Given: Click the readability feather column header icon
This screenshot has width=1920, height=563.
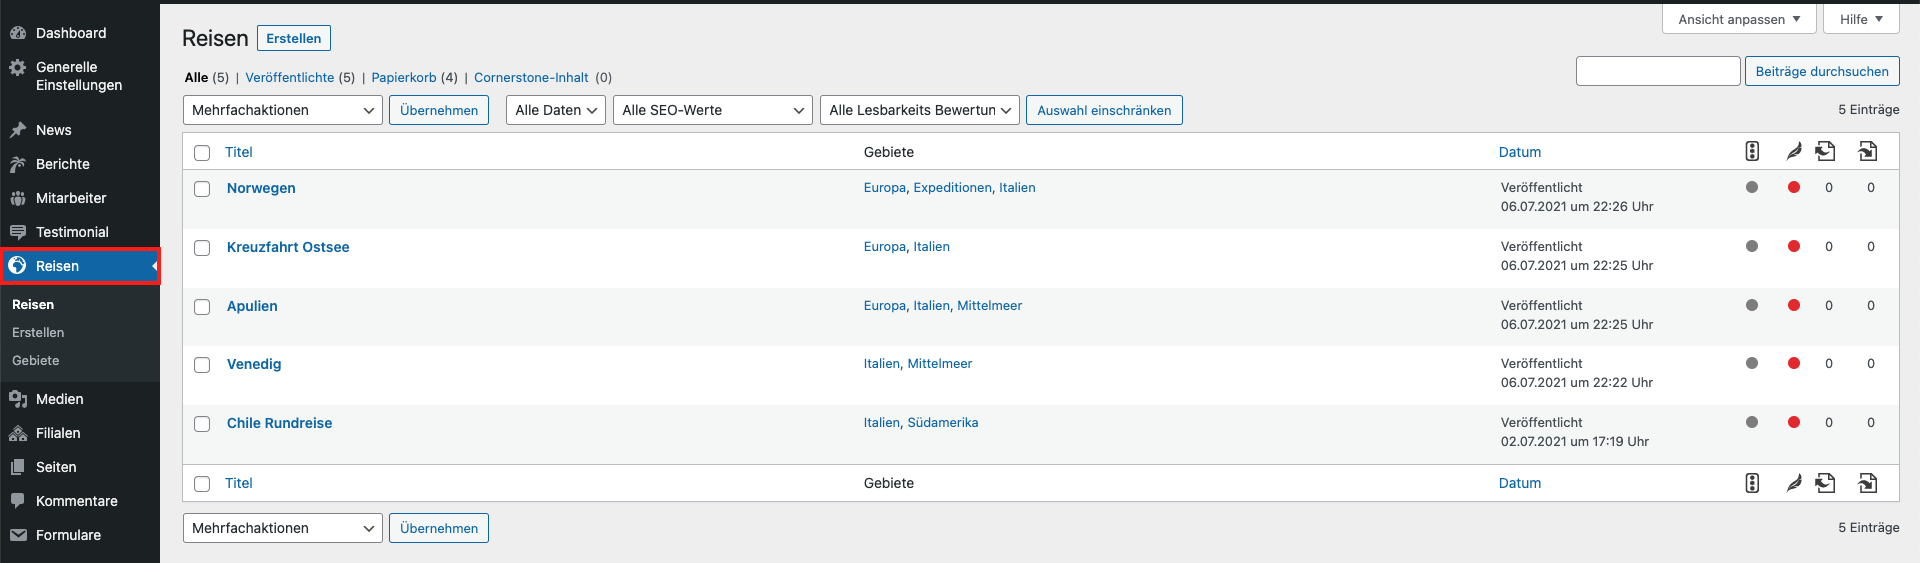Looking at the screenshot, I should [1793, 151].
